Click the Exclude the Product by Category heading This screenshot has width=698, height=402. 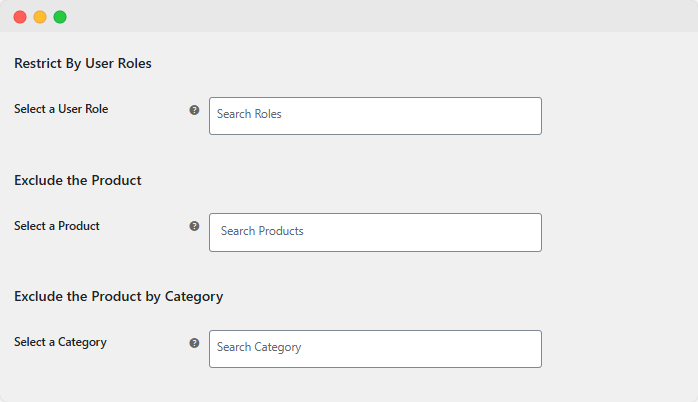click(x=118, y=297)
